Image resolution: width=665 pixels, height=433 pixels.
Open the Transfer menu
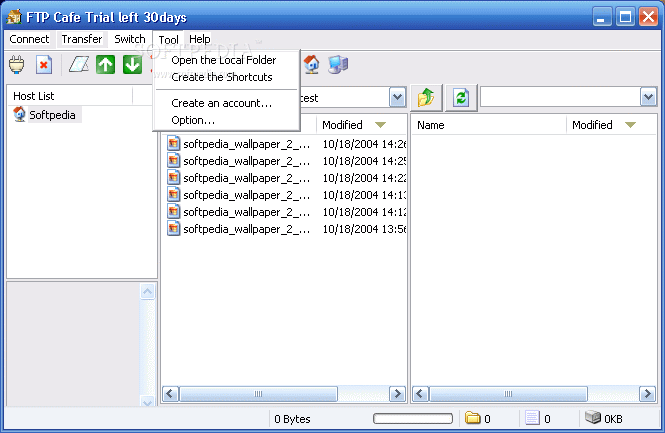pyautogui.click(x=81, y=39)
